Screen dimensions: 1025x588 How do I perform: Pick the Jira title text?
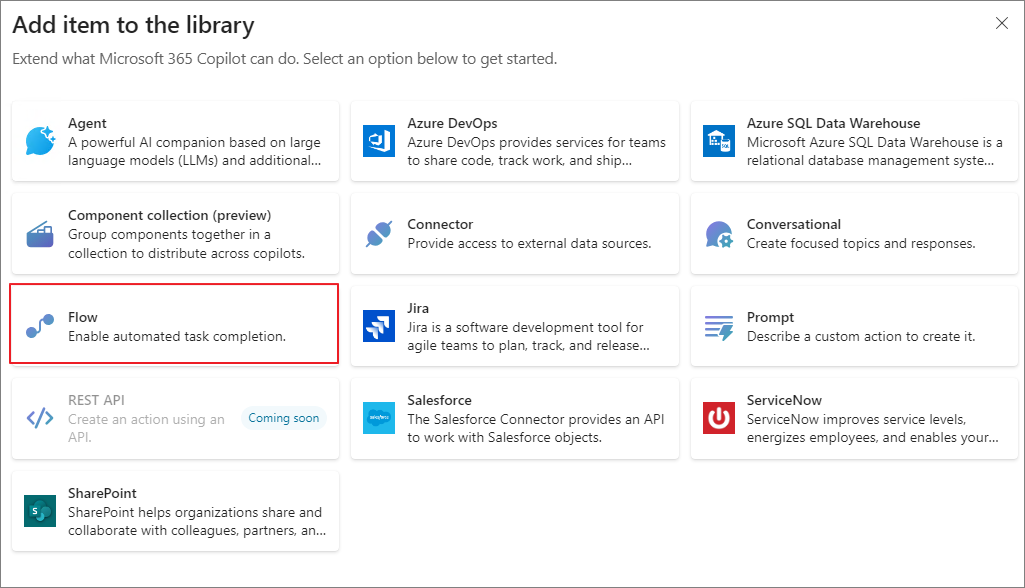[x=418, y=308]
